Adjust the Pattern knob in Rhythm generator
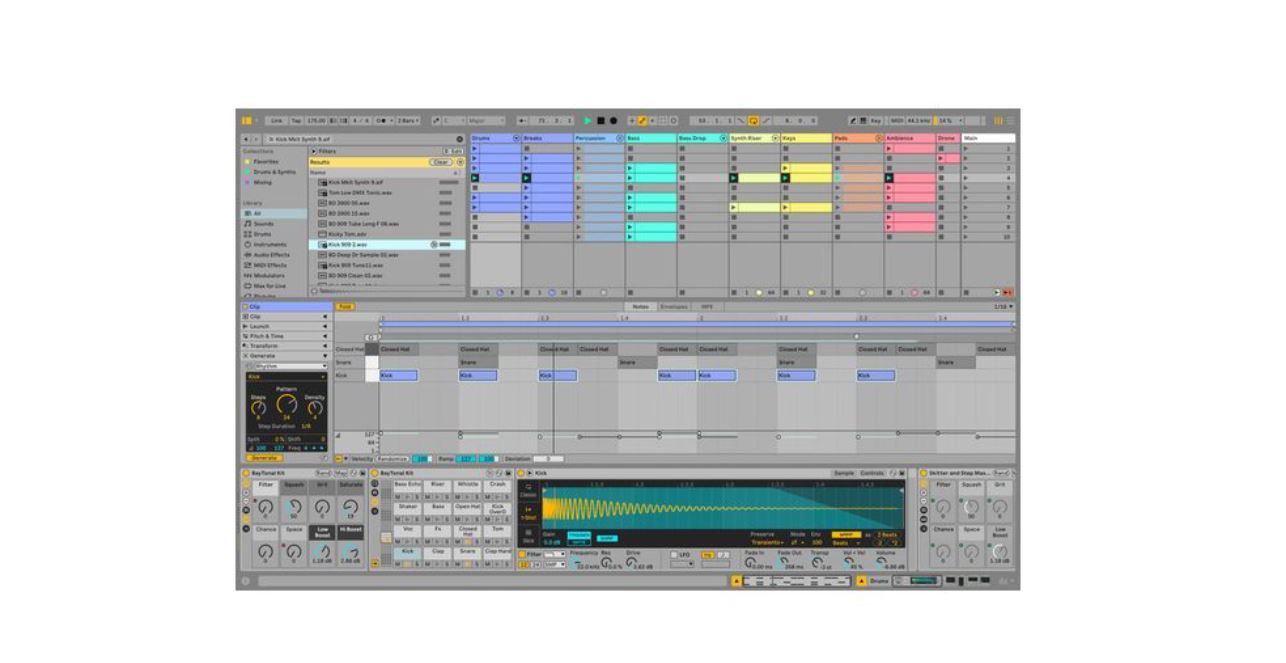Viewport: 1286px width, 663px height. click(x=287, y=405)
